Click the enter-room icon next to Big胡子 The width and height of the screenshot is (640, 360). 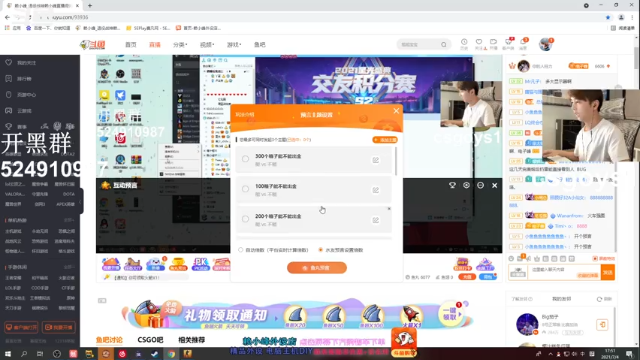(602, 324)
